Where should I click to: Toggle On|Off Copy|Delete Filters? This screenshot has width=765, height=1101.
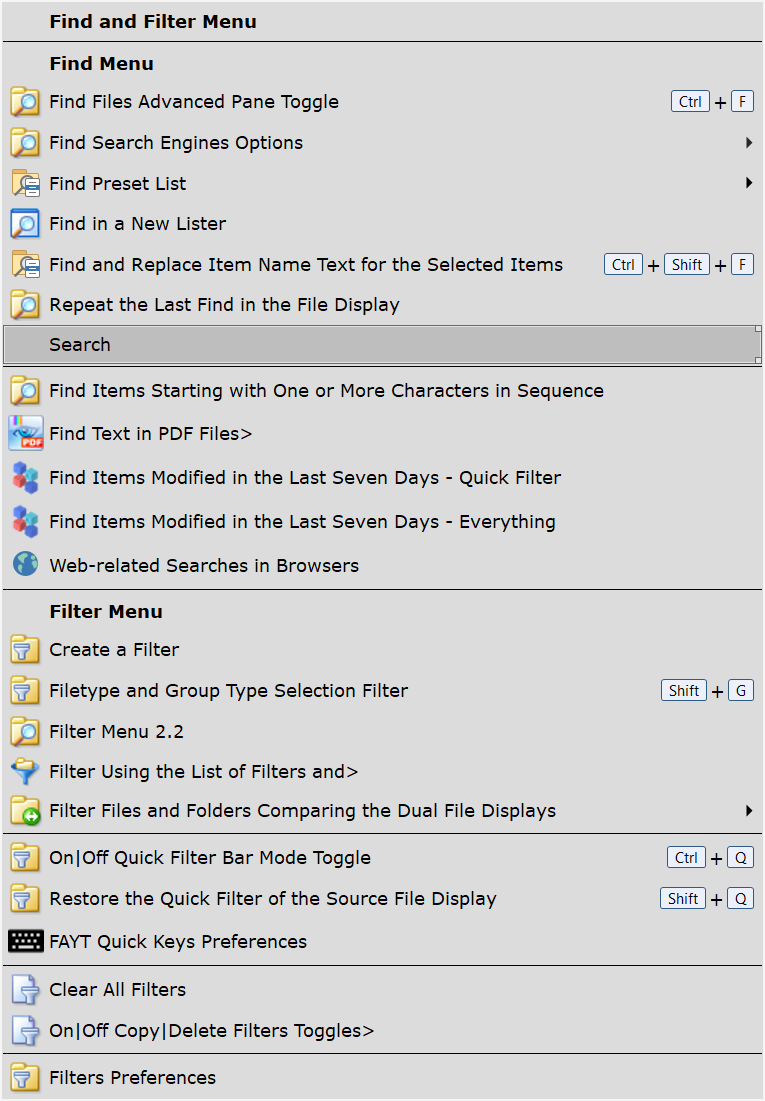211,1031
